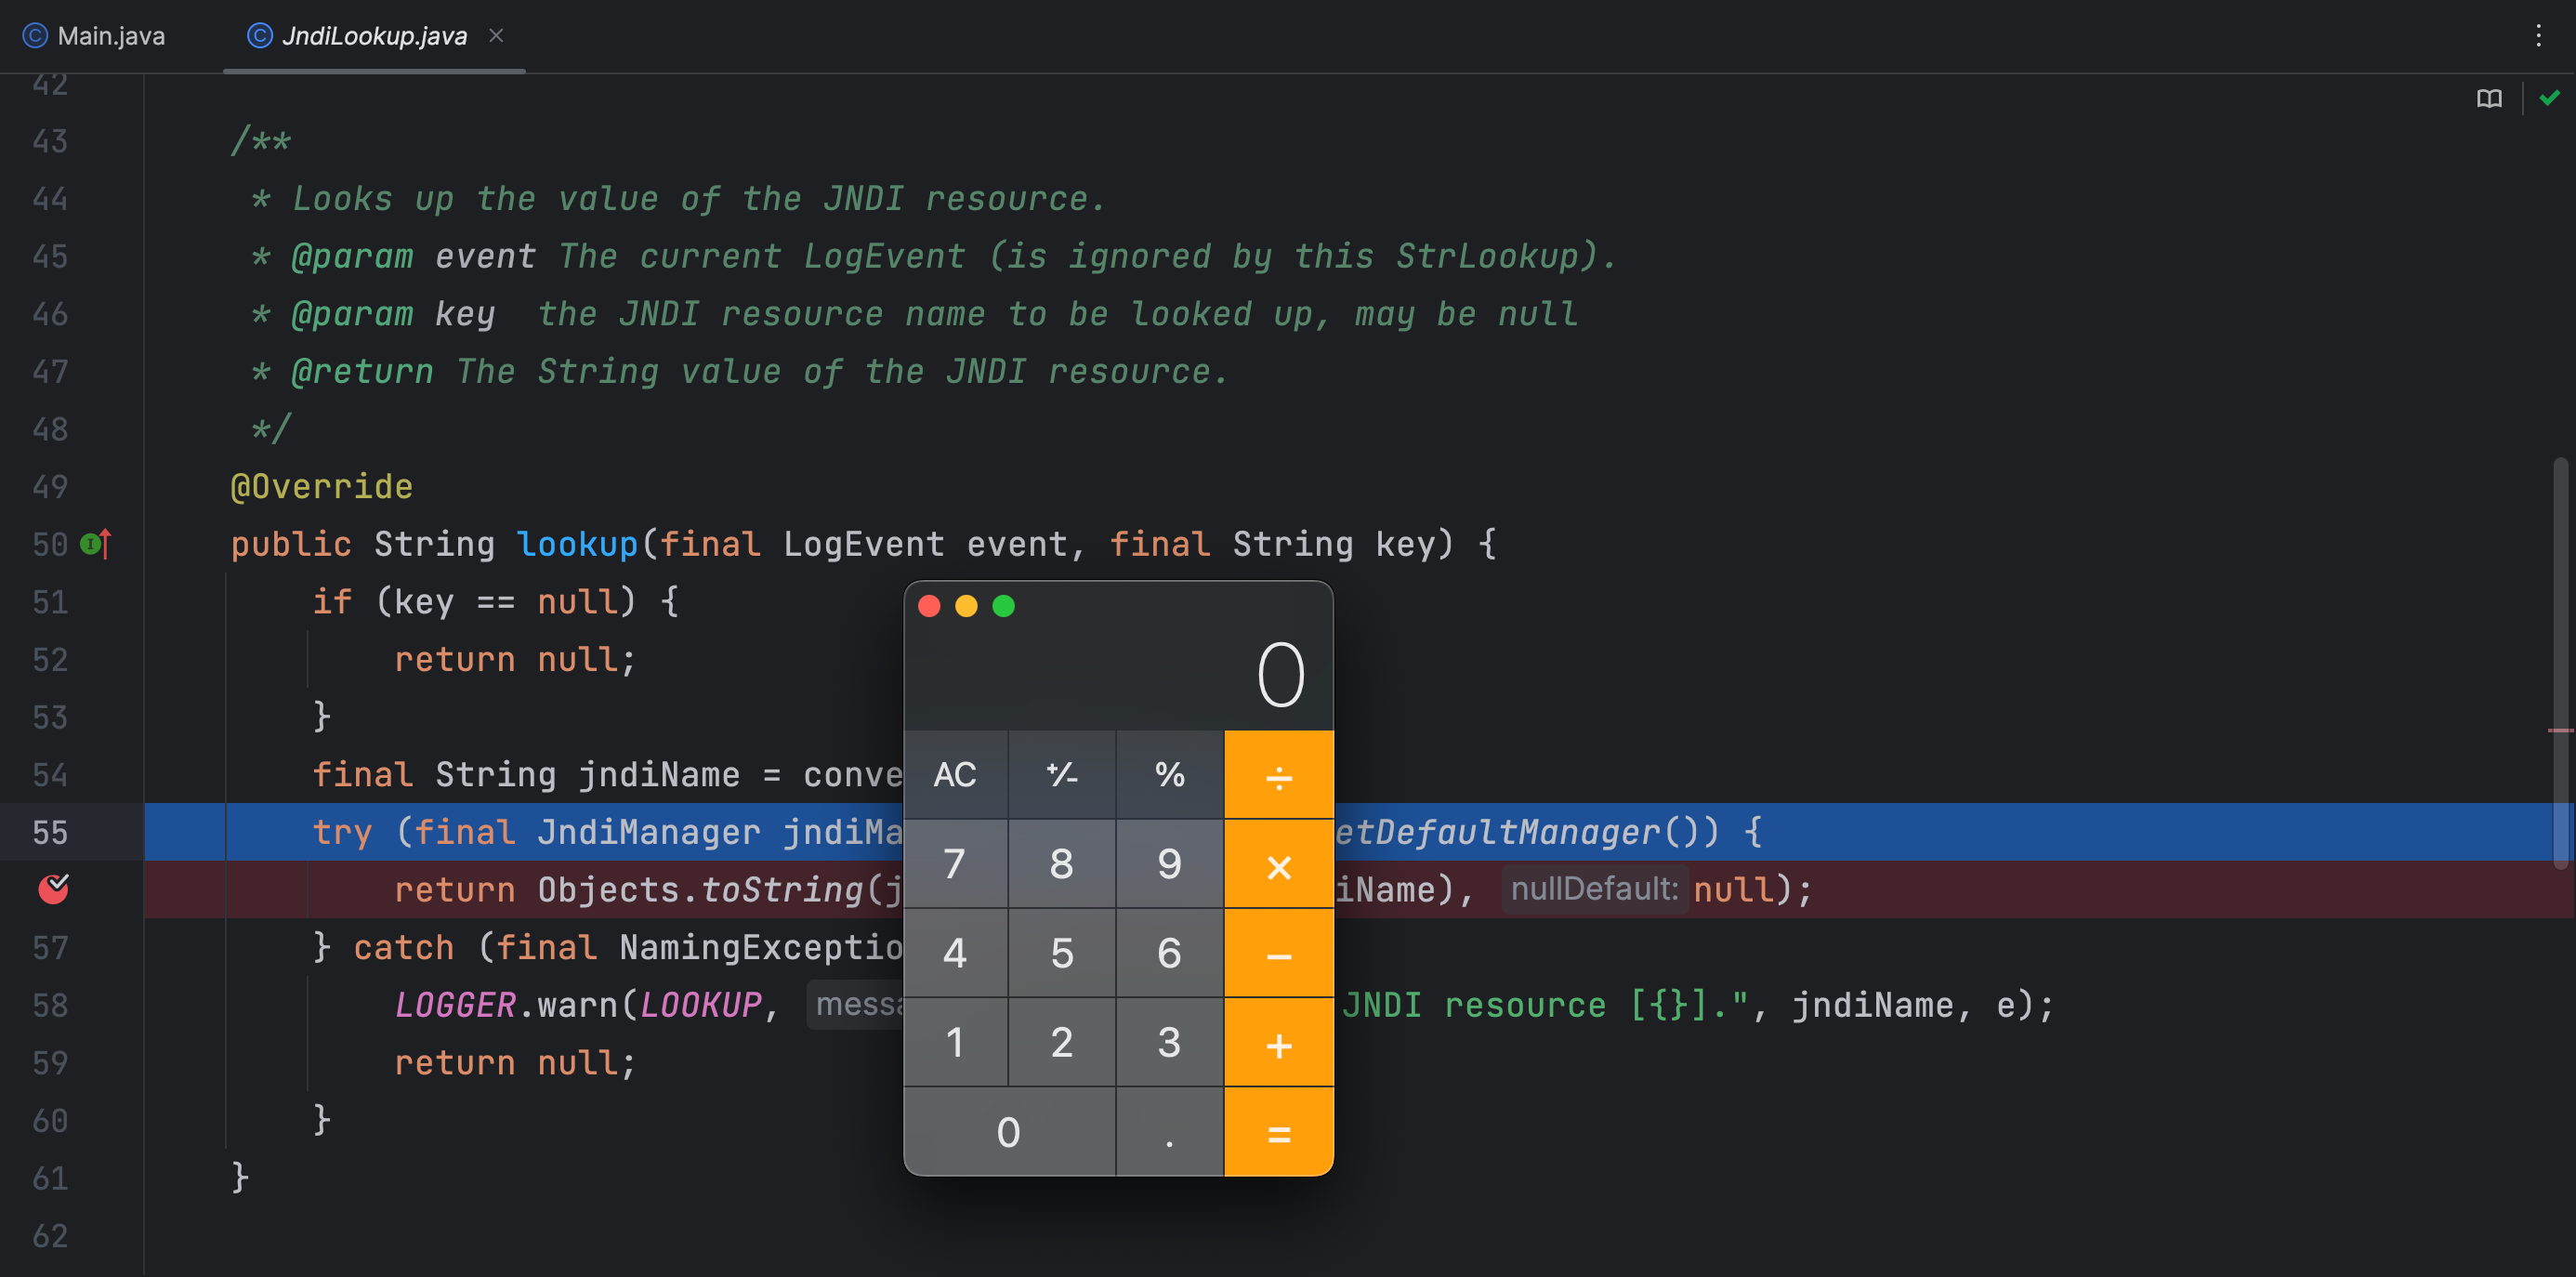2576x1277 pixels.
Task: Click line number 55 in the gutter
Action: point(50,832)
